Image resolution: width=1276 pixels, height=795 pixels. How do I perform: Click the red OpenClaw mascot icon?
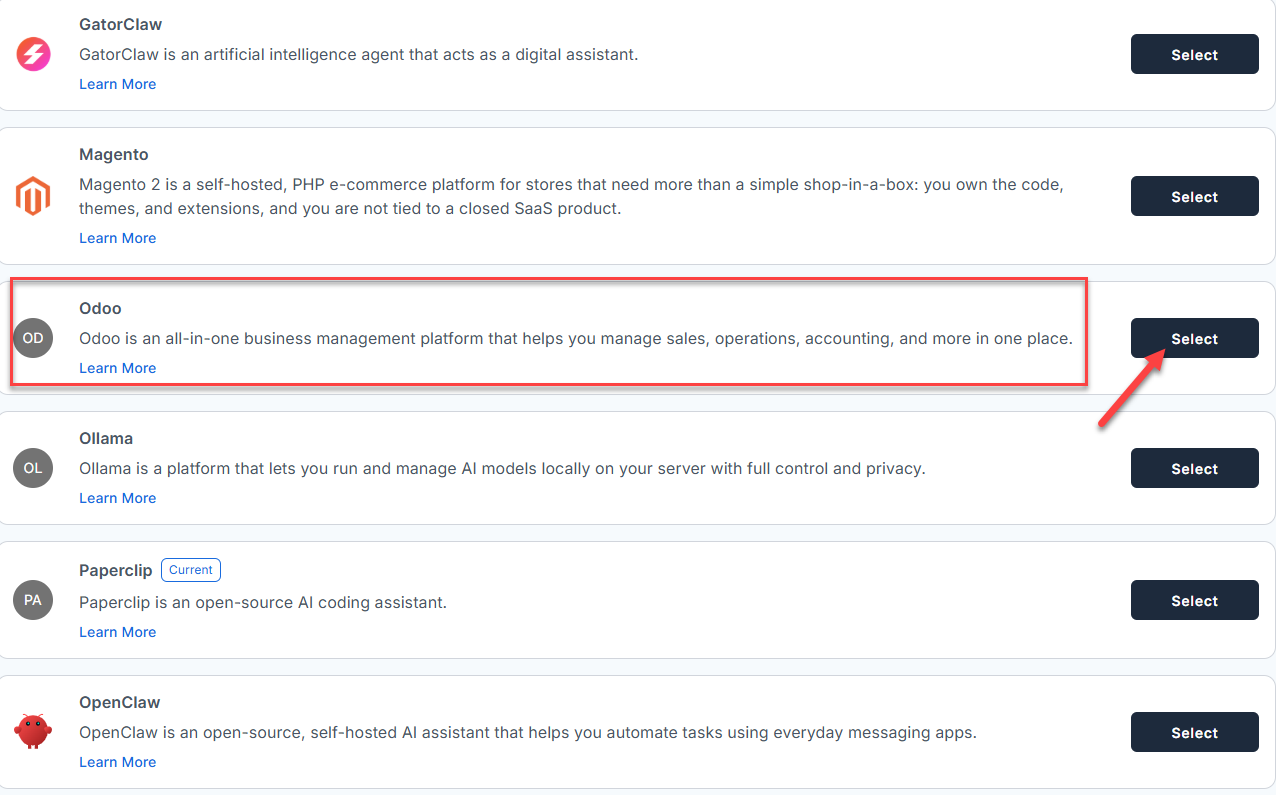pos(32,731)
